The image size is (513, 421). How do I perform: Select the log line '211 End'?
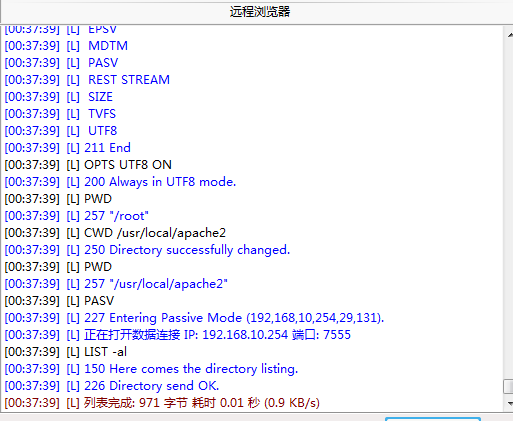pos(68,148)
